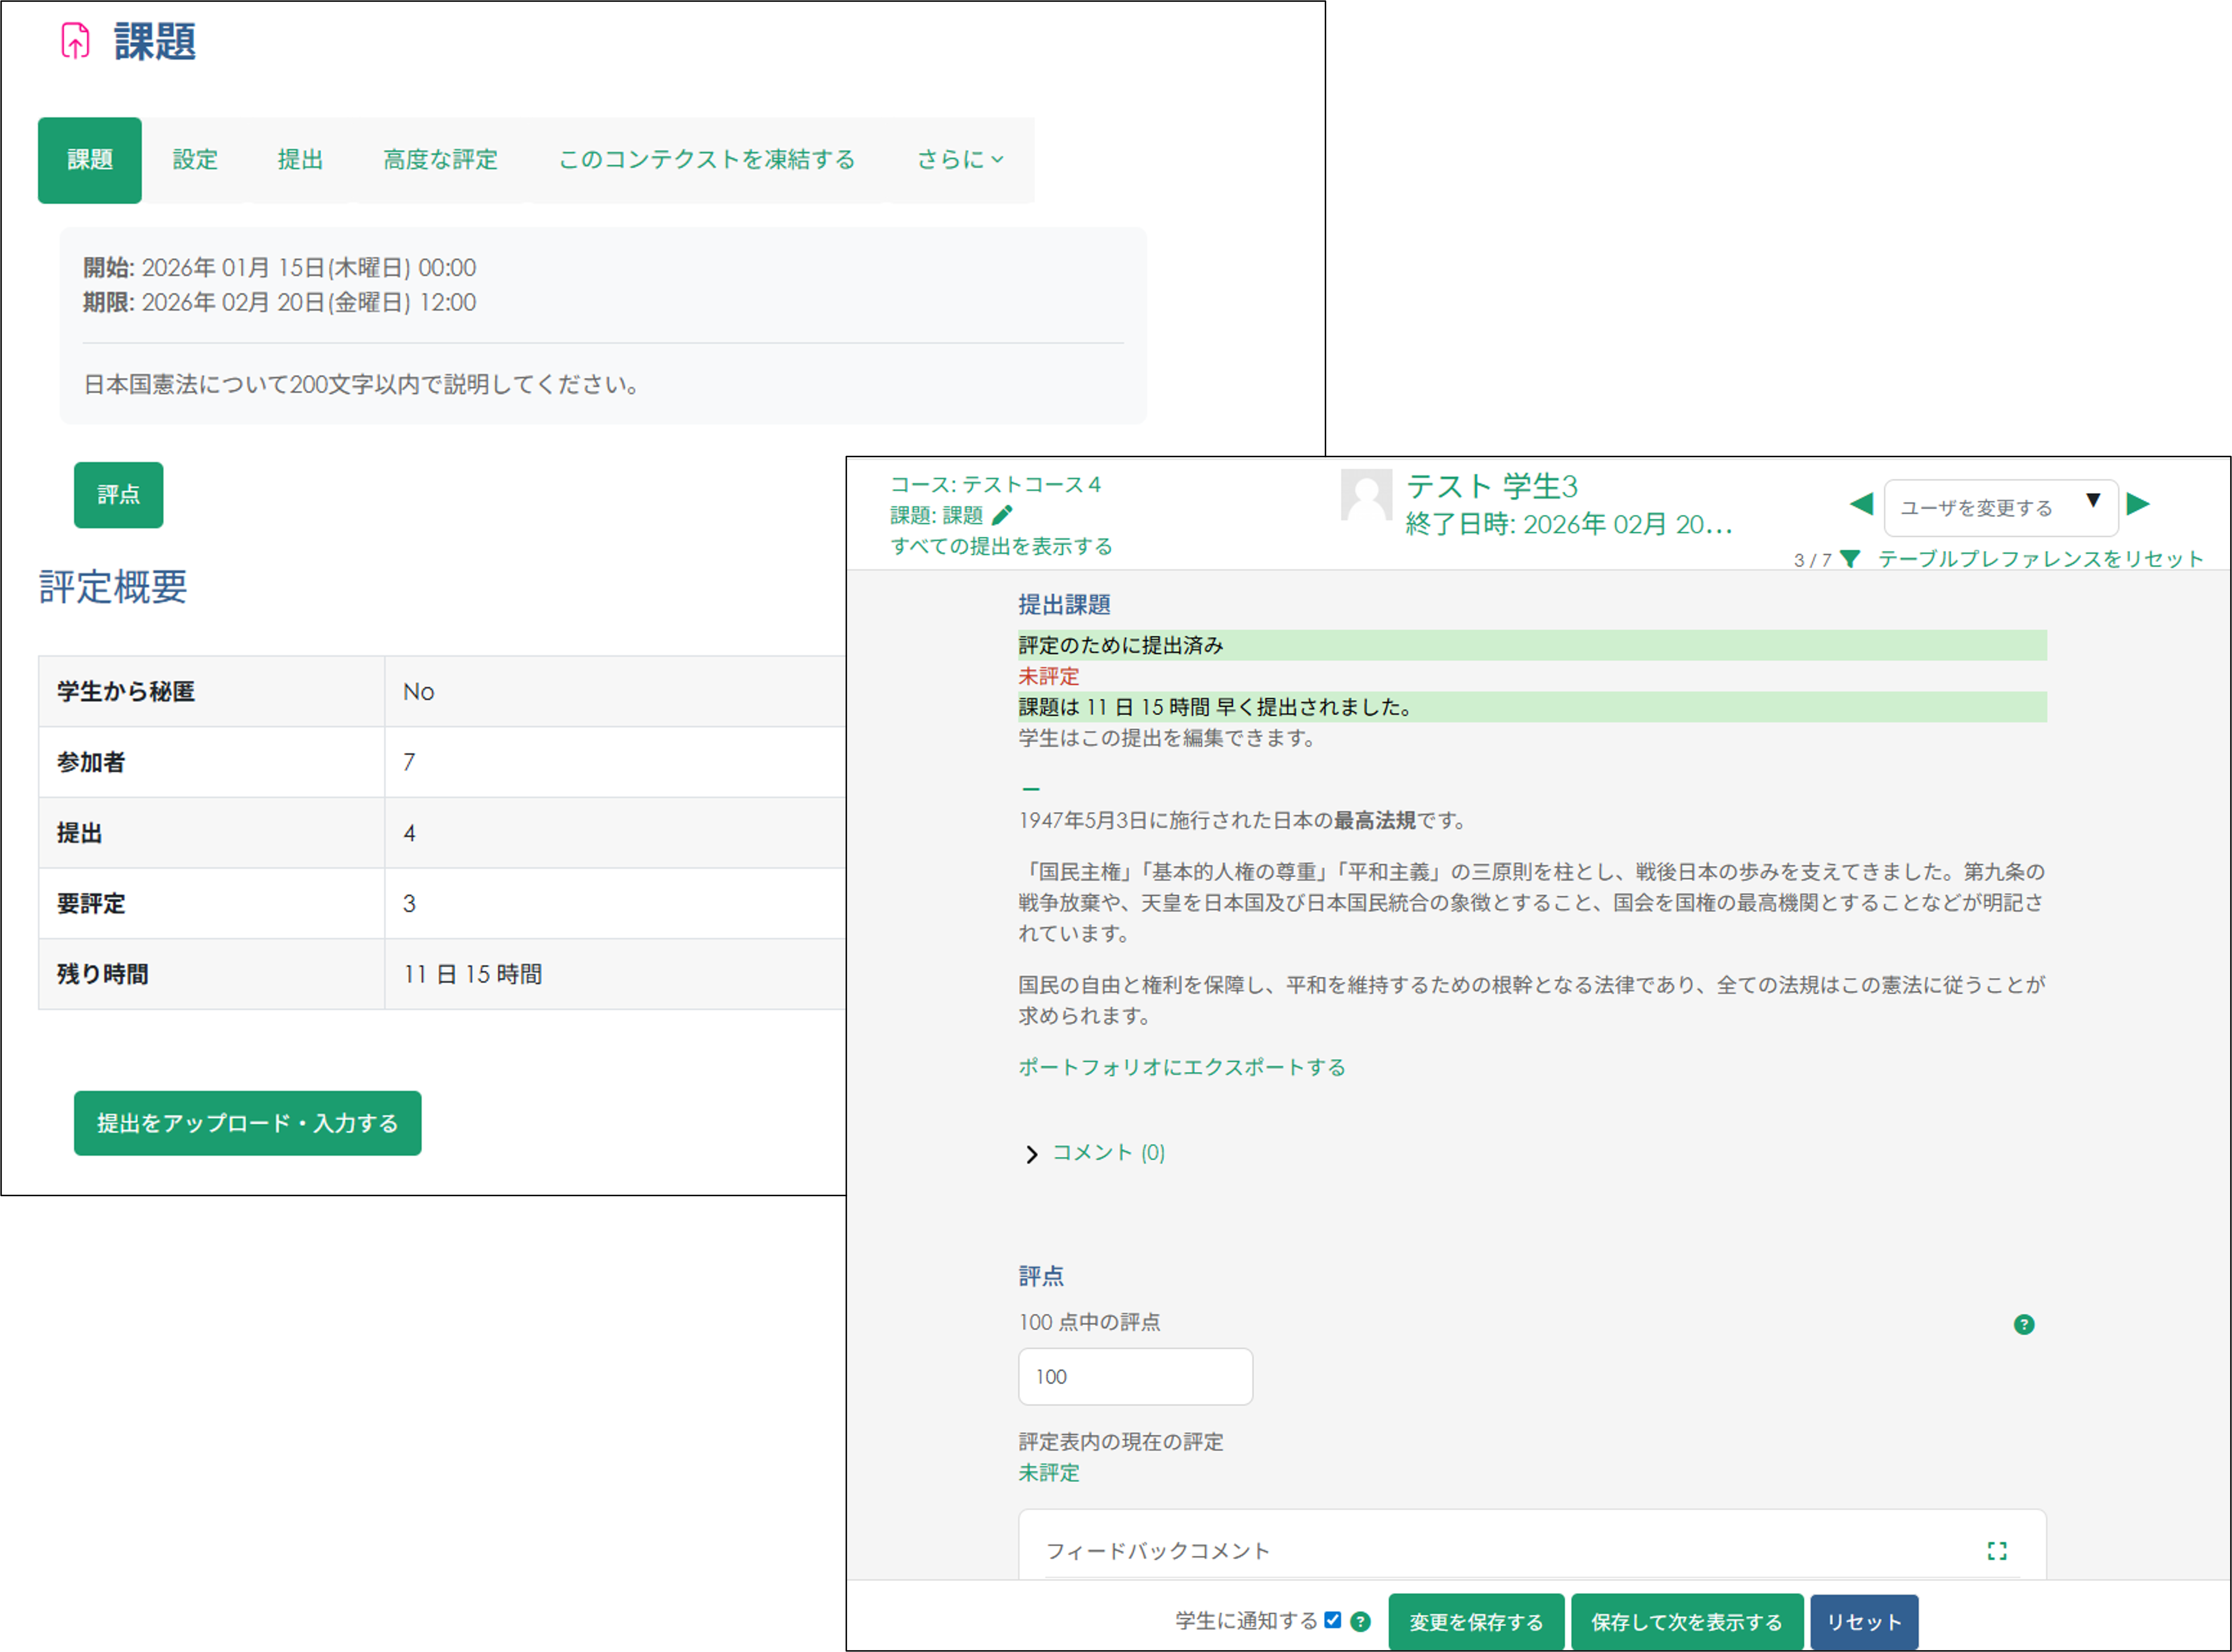Collapse submission text with minus toggle
2232x1652 pixels.
pos(1031,789)
